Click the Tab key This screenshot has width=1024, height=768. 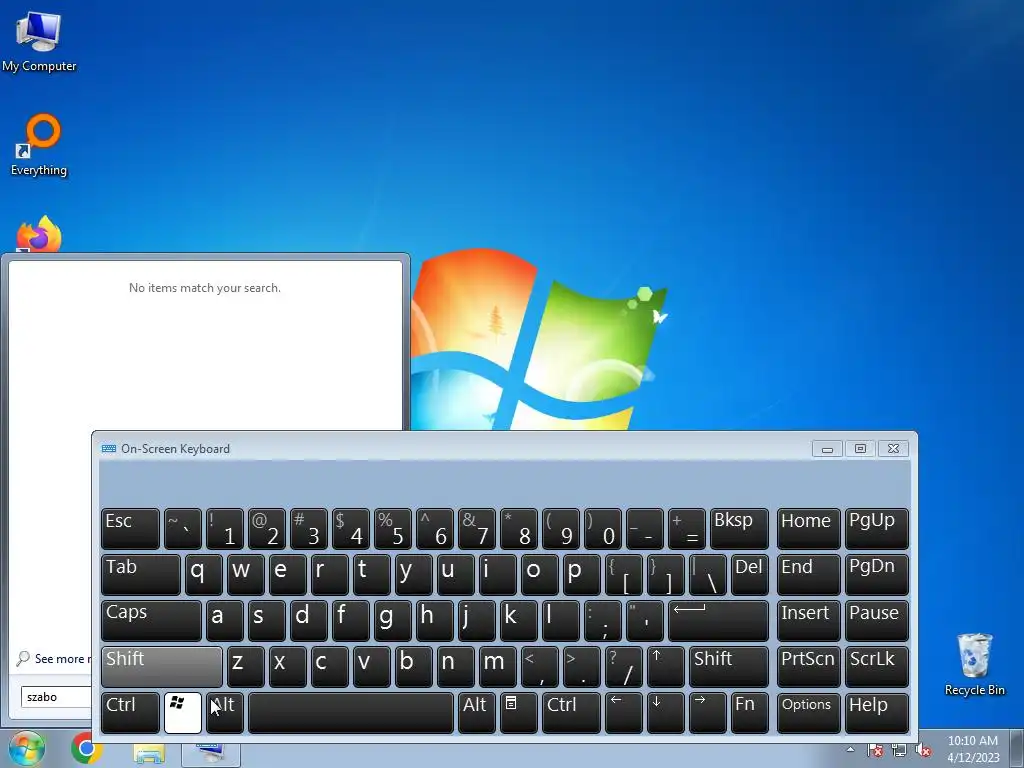tap(141, 575)
